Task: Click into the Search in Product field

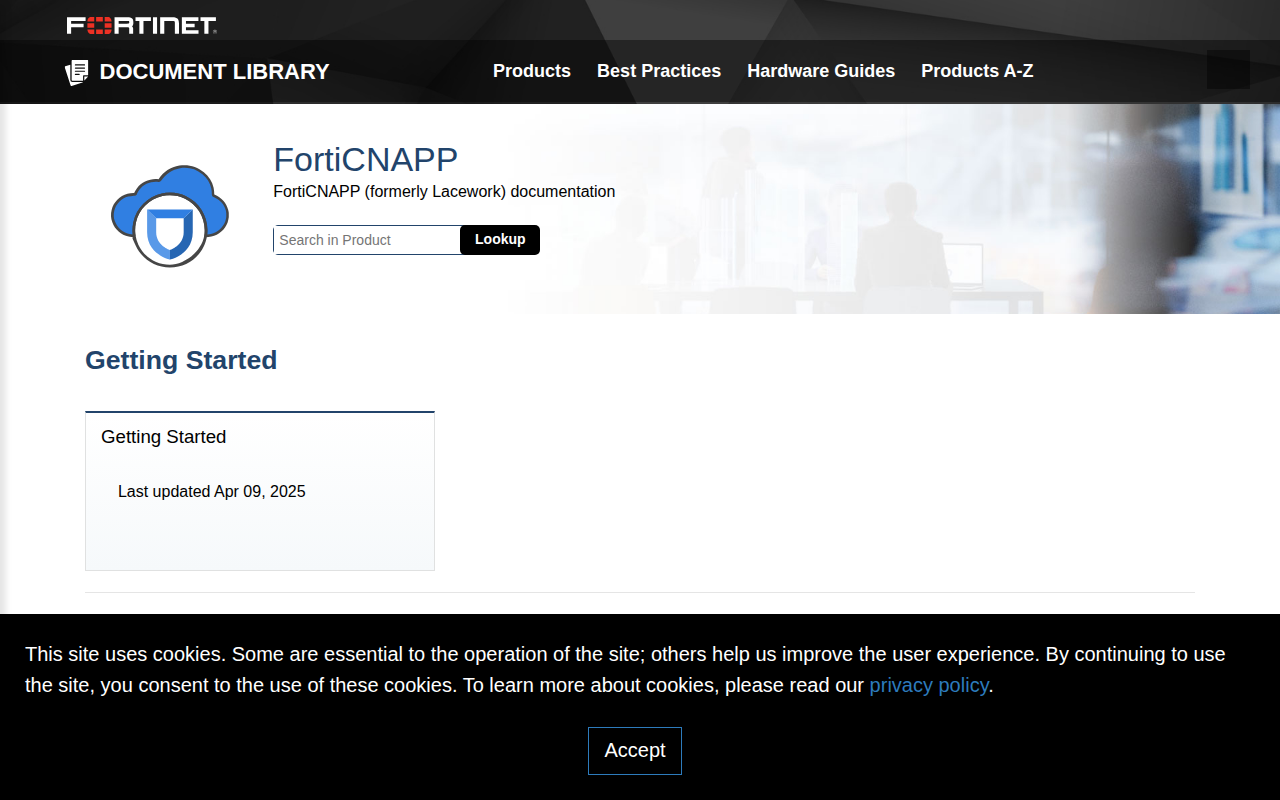Action: click(x=367, y=240)
